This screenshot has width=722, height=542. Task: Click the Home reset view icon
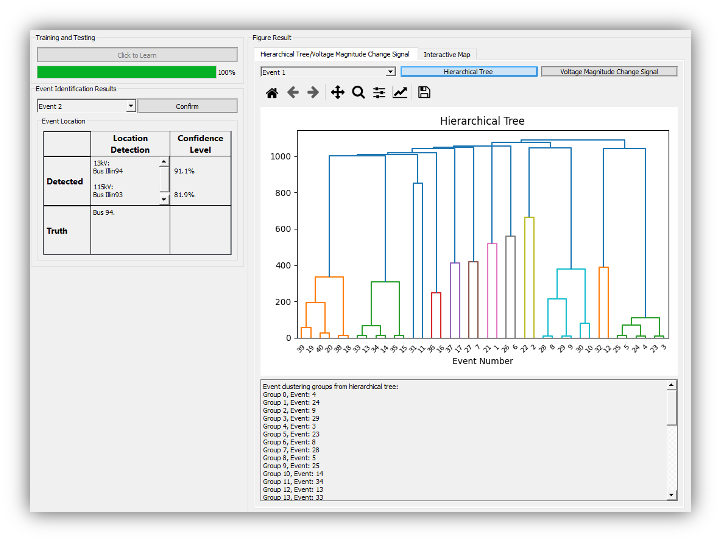coord(272,92)
